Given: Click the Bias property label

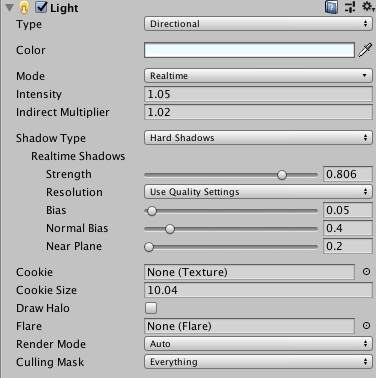Looking at the screenshot, I should tap(56, 210).
